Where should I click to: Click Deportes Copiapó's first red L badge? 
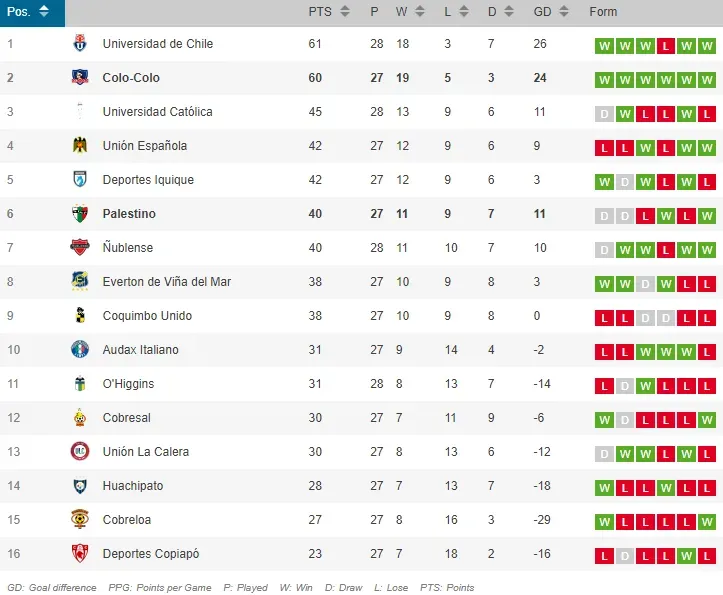603,555
